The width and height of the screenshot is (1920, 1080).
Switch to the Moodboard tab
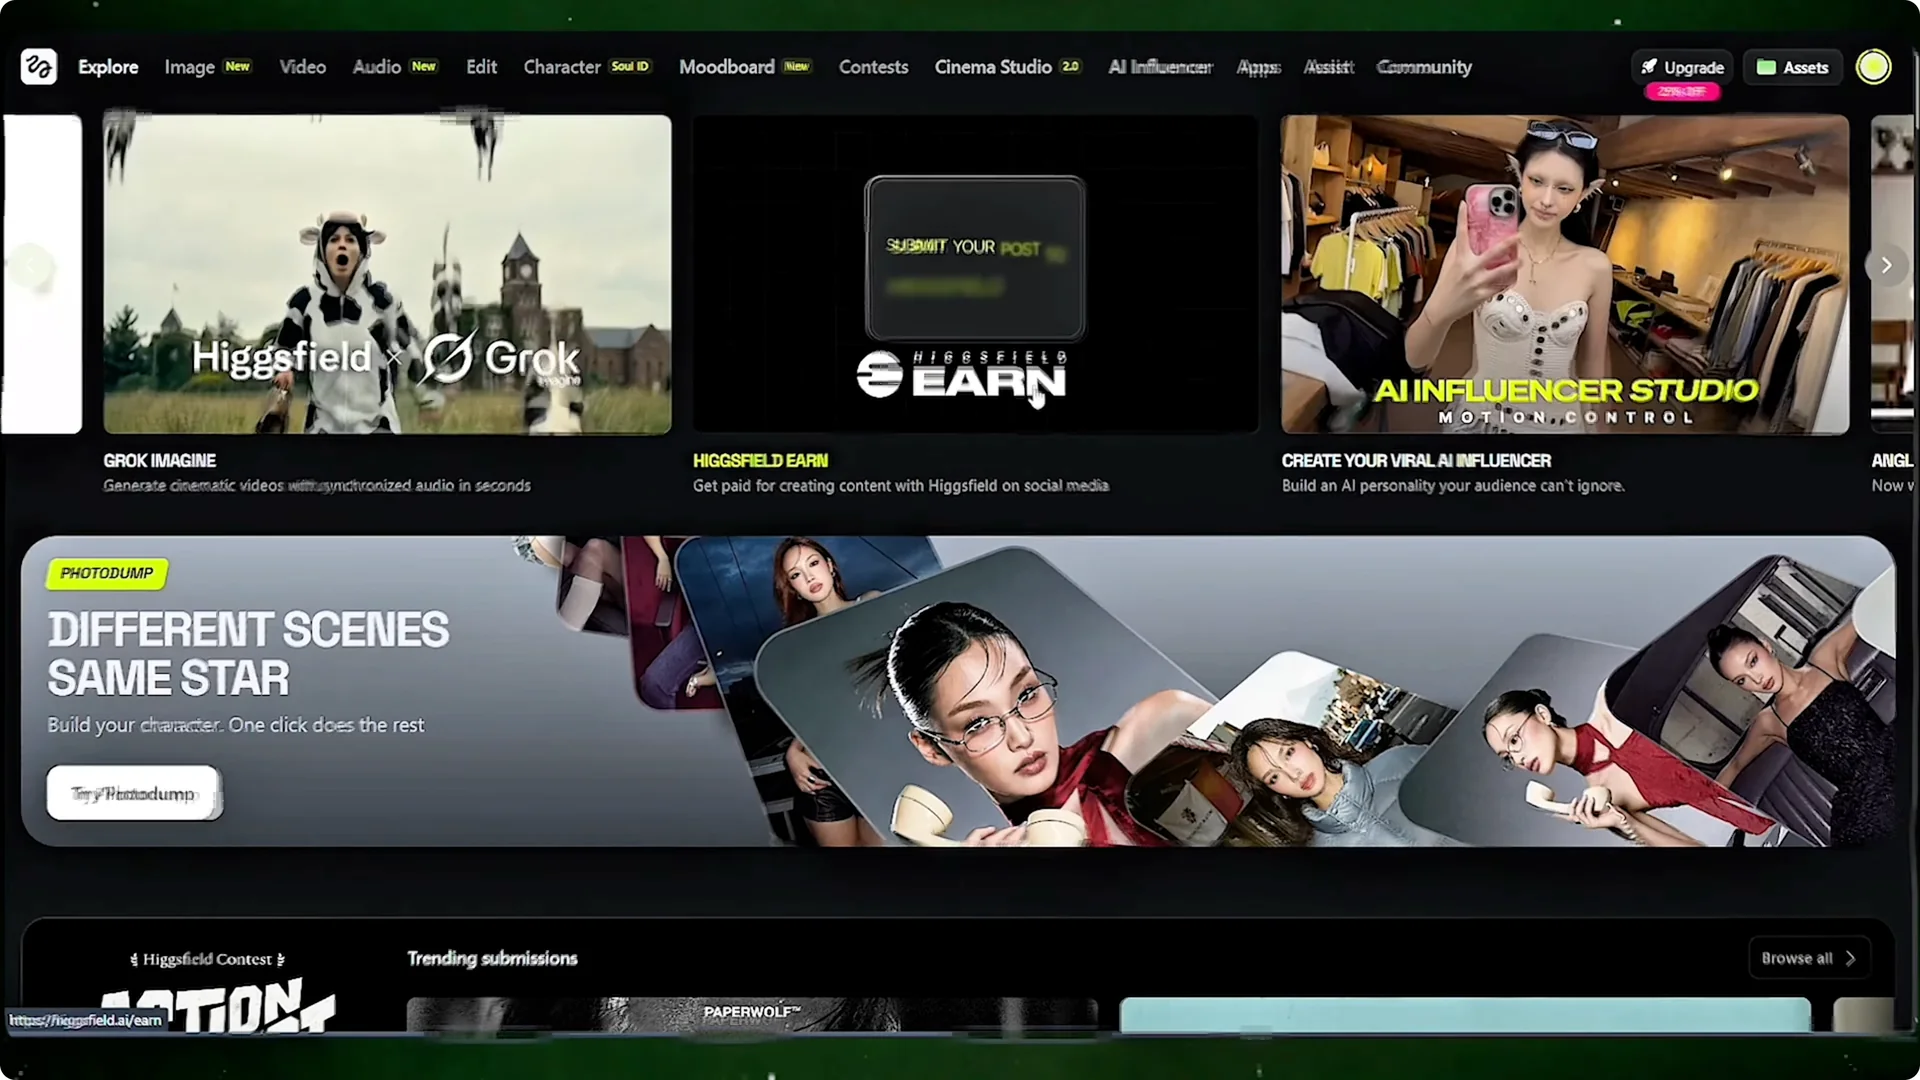point(727,67)
